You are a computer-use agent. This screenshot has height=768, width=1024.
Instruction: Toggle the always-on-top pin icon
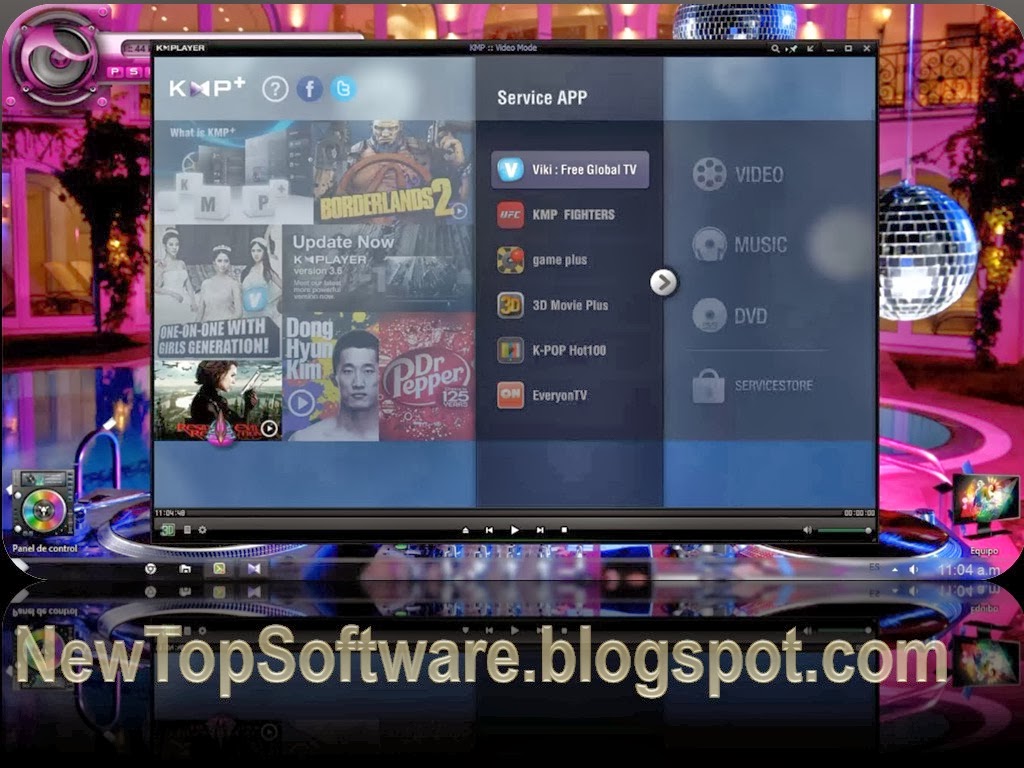792,48
